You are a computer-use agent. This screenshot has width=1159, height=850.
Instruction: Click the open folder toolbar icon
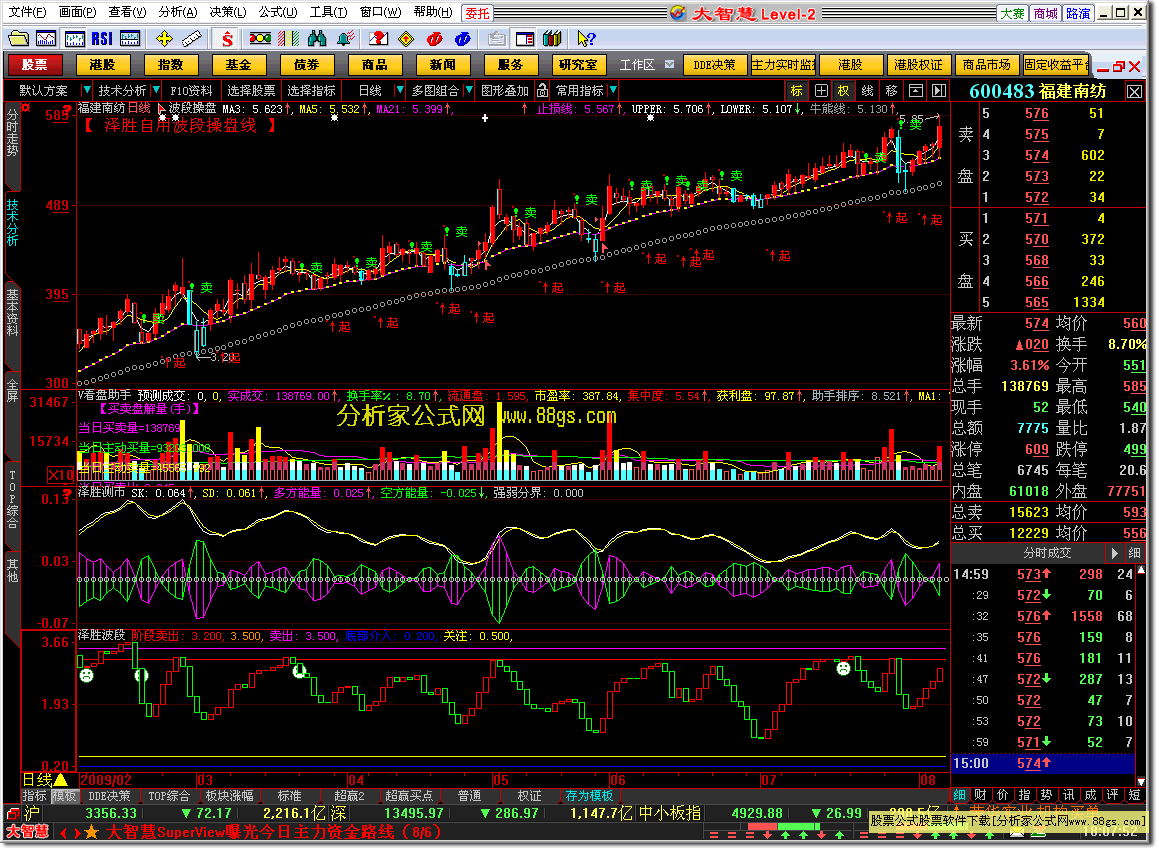click(18, 38)
